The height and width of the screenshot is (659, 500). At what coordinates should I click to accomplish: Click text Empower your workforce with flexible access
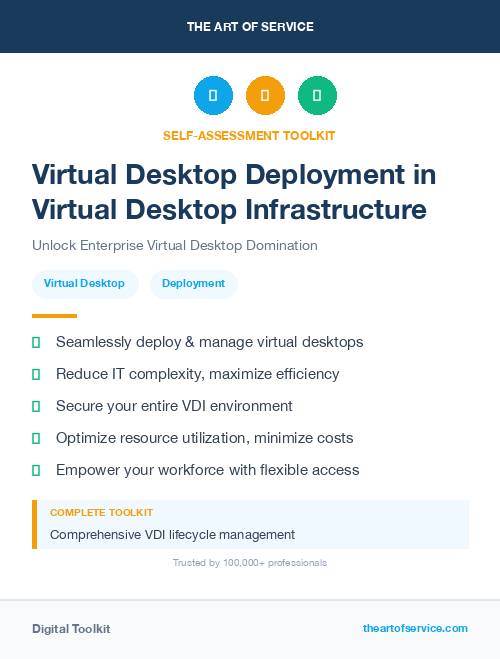coord(208,470)
